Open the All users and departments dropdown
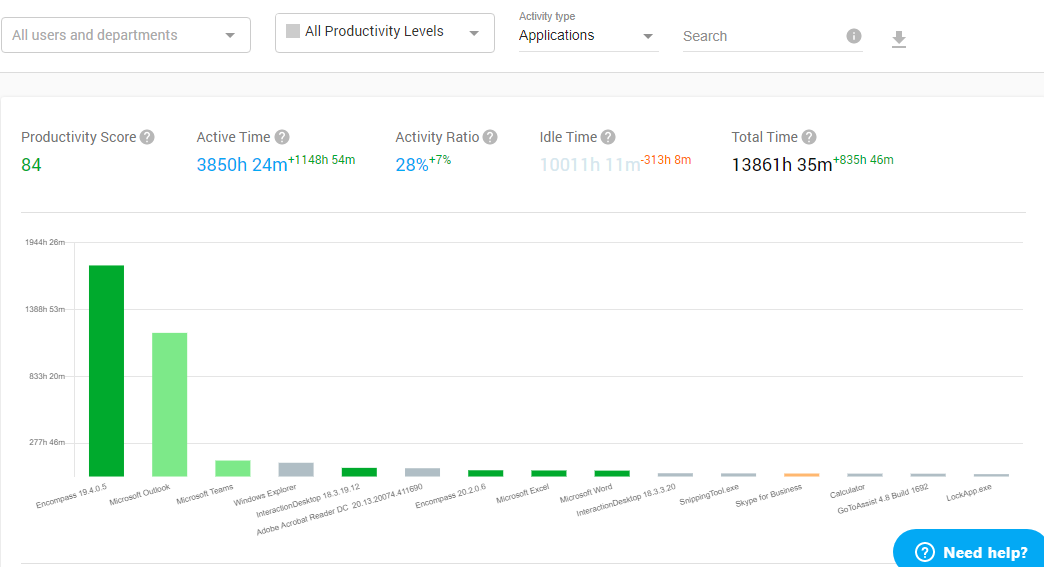 pyautogui.click(x=125, y=35)
